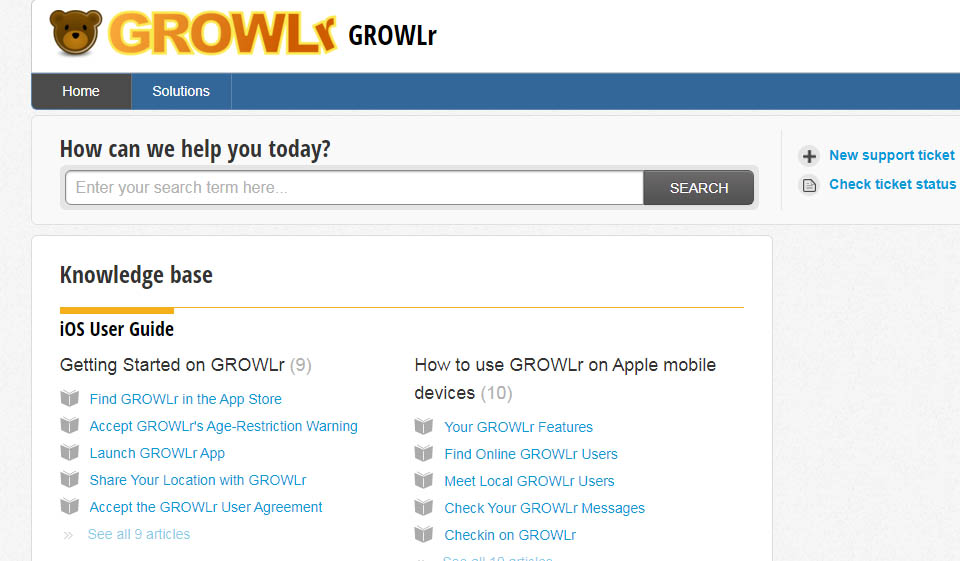Open Check Your GROWLr Messages article
This screenshot has height=561, width=960.
coord(544,508)
